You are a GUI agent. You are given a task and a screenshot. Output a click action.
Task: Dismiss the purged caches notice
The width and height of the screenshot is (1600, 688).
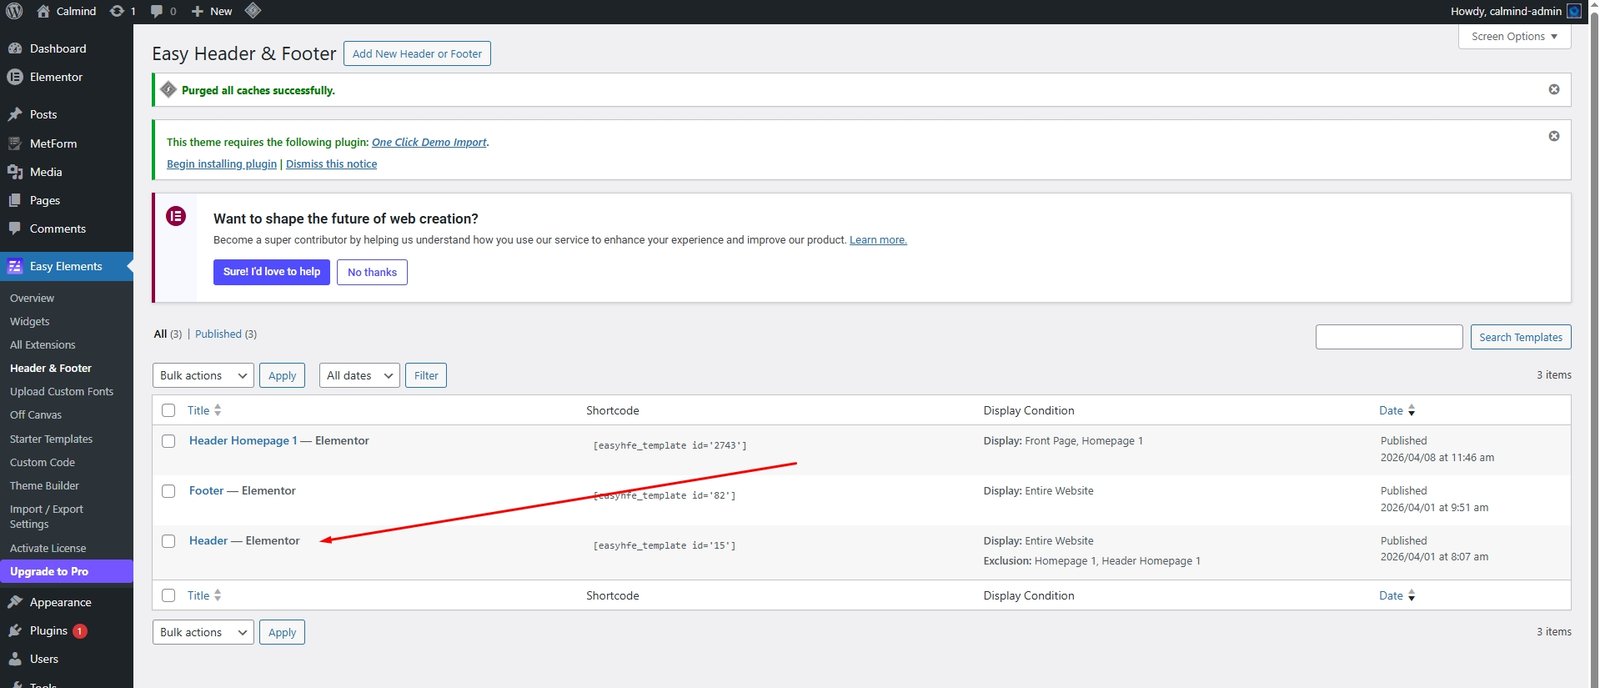(1554, 90)
